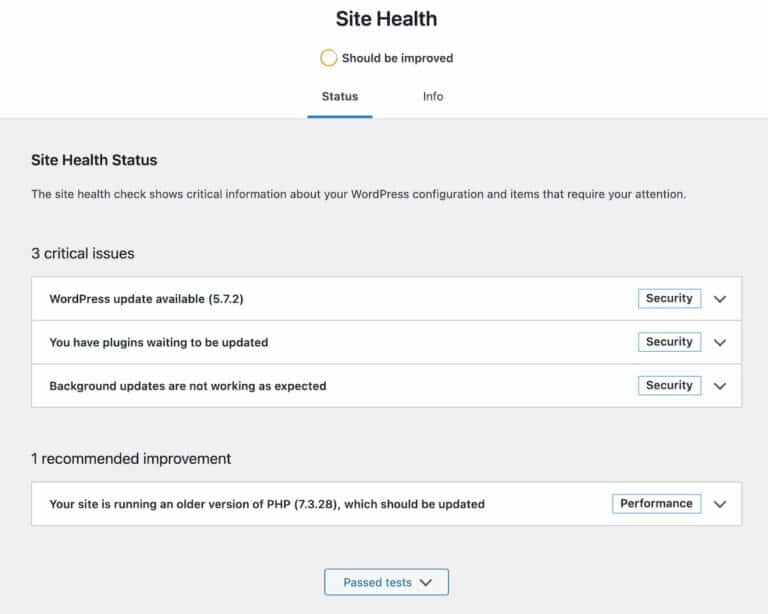Click the 'Should be improved' status circle icon
768x614 pixels.
(x=329, y=58)
